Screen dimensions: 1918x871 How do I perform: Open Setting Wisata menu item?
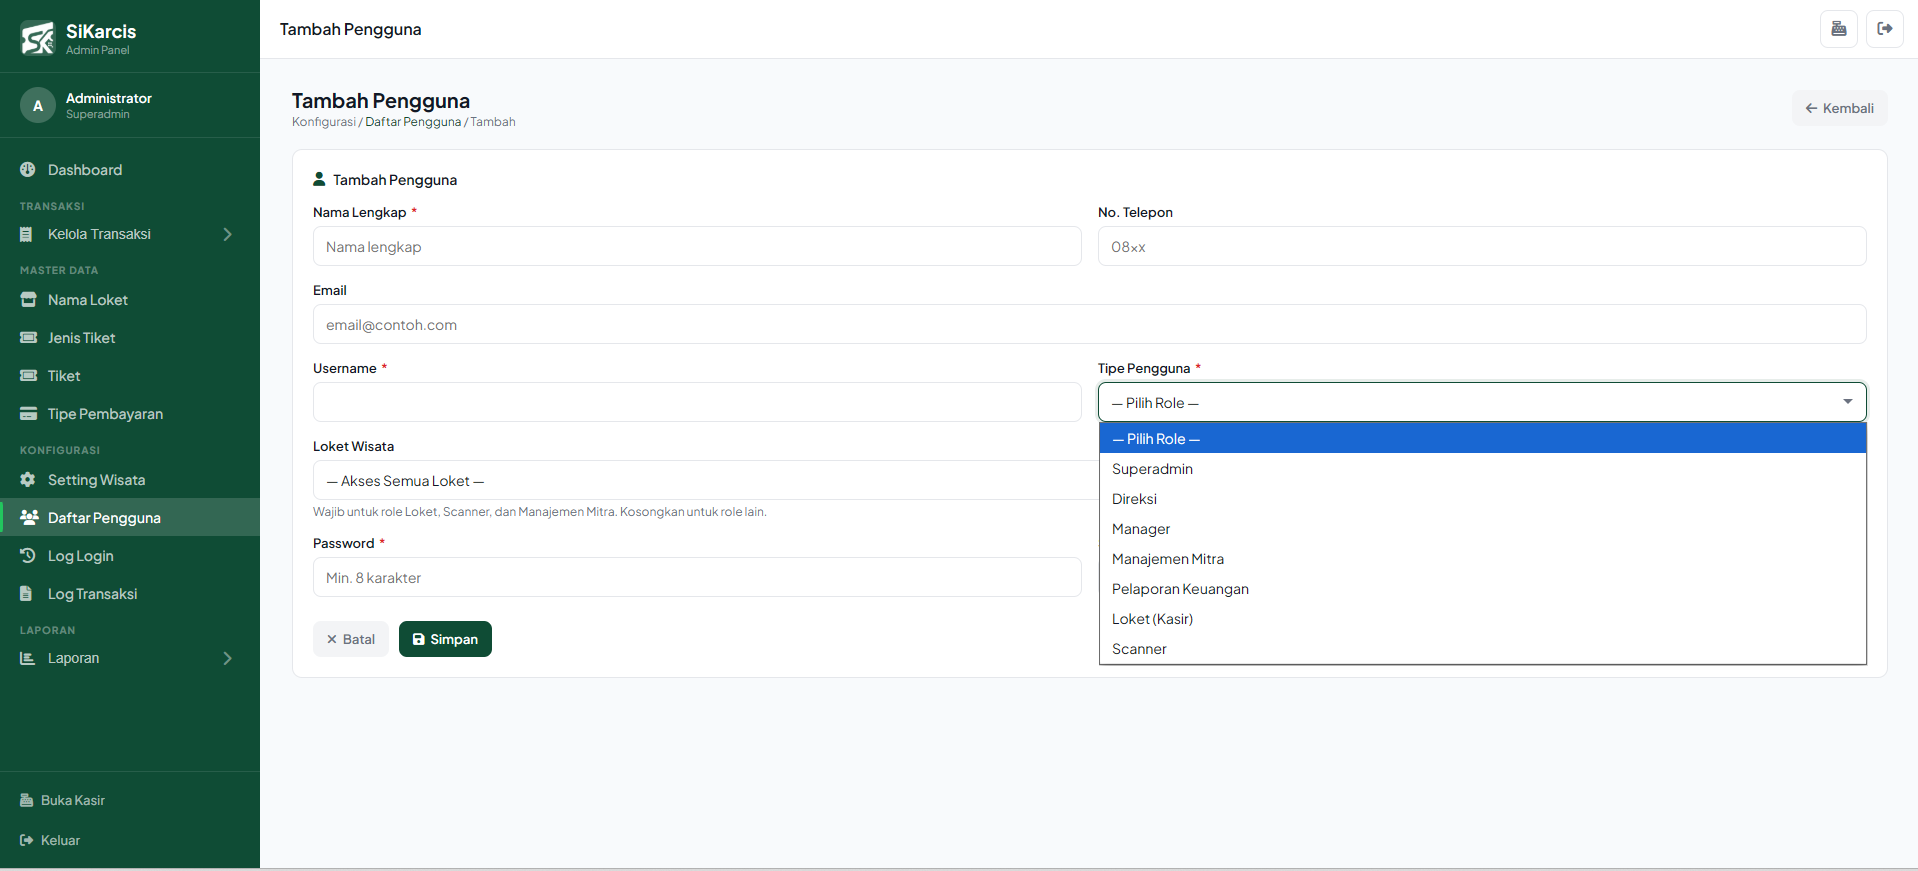[130, 480]
